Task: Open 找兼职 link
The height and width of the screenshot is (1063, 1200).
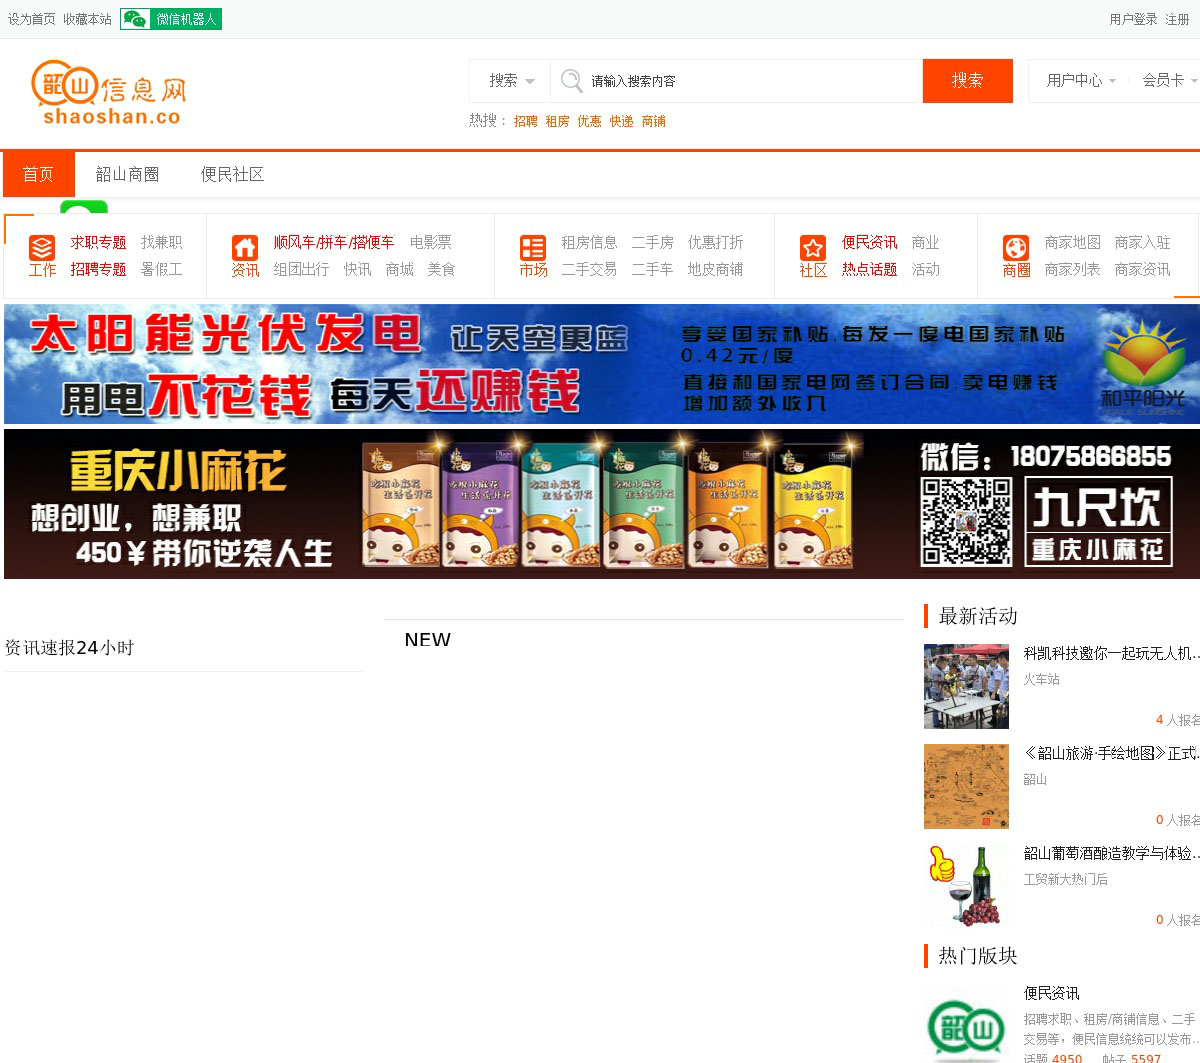Action: 161,243
